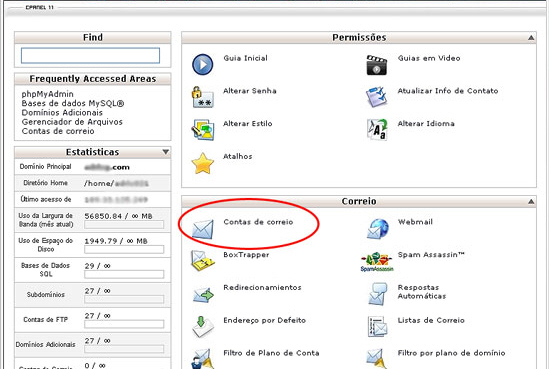The image size is (549, 369).
Task: Click the Domínios Adicionais usage bar
Action: tap(124, 349)
